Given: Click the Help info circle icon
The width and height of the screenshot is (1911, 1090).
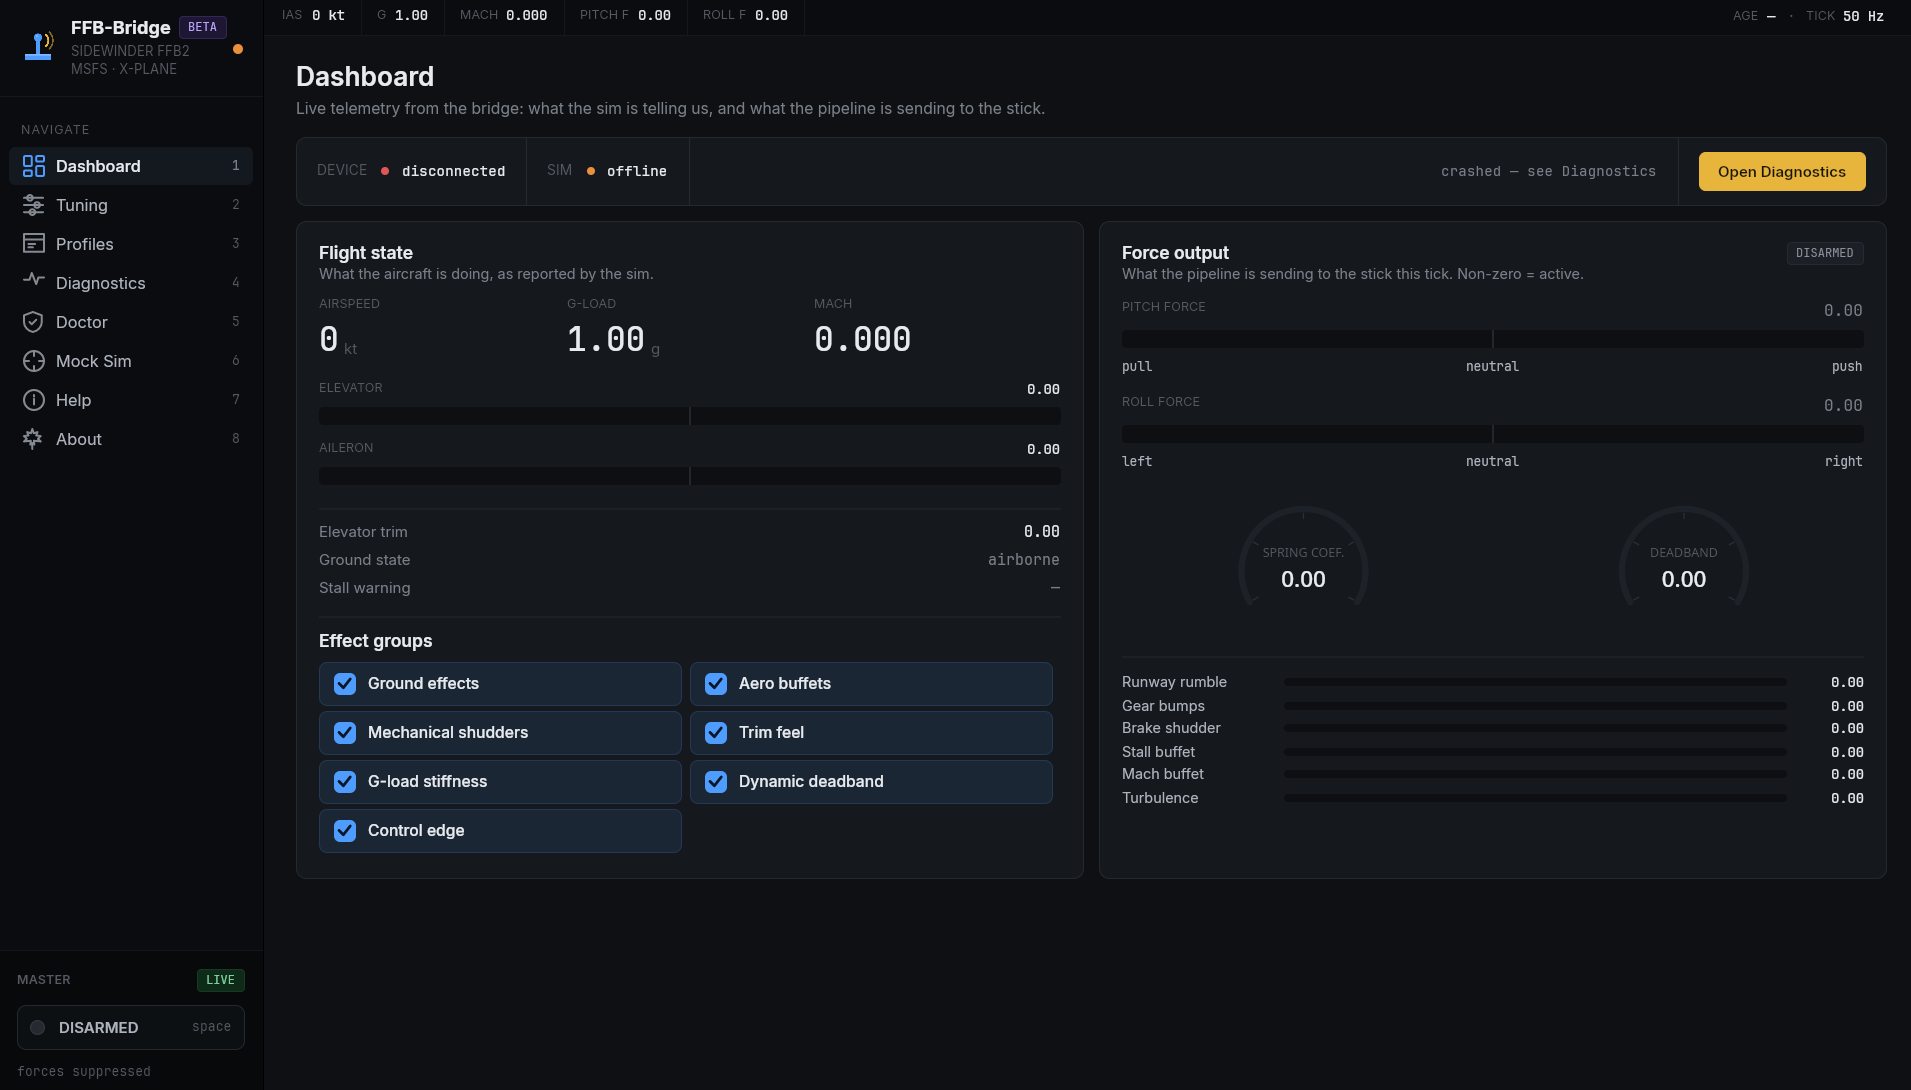Looking at the screenshot, I should coord(34,400).
